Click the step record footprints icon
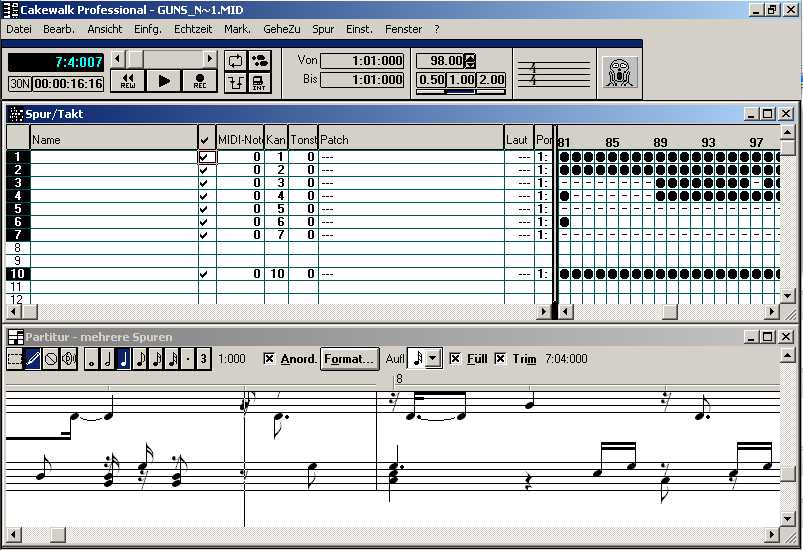 pyautogui.click(x=259, y=61)
